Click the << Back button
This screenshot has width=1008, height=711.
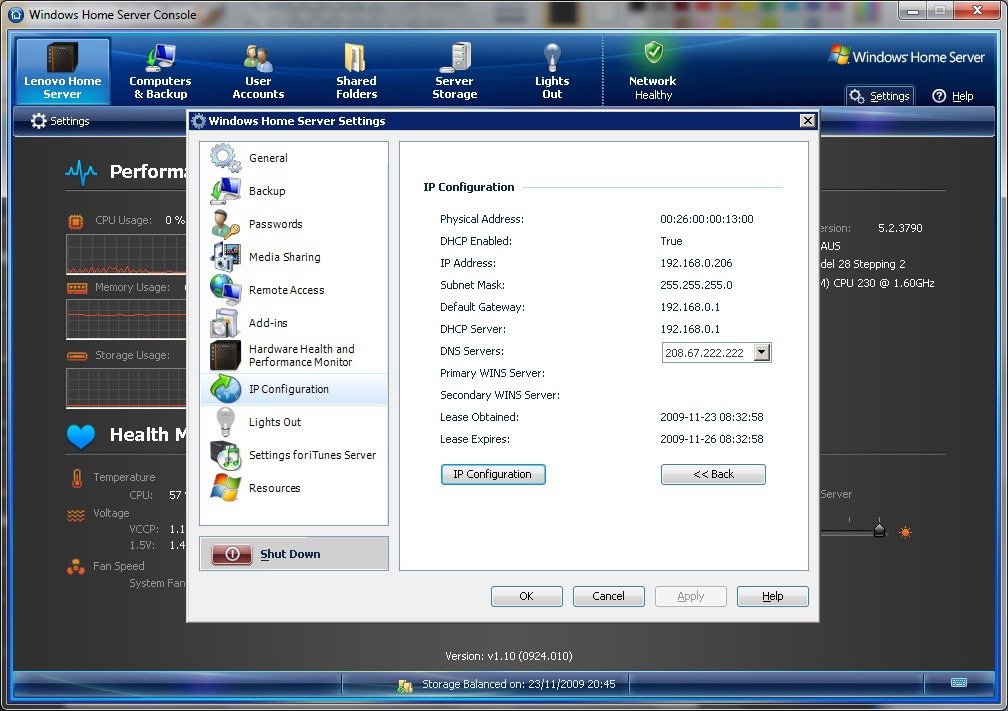tap(713, 474)
